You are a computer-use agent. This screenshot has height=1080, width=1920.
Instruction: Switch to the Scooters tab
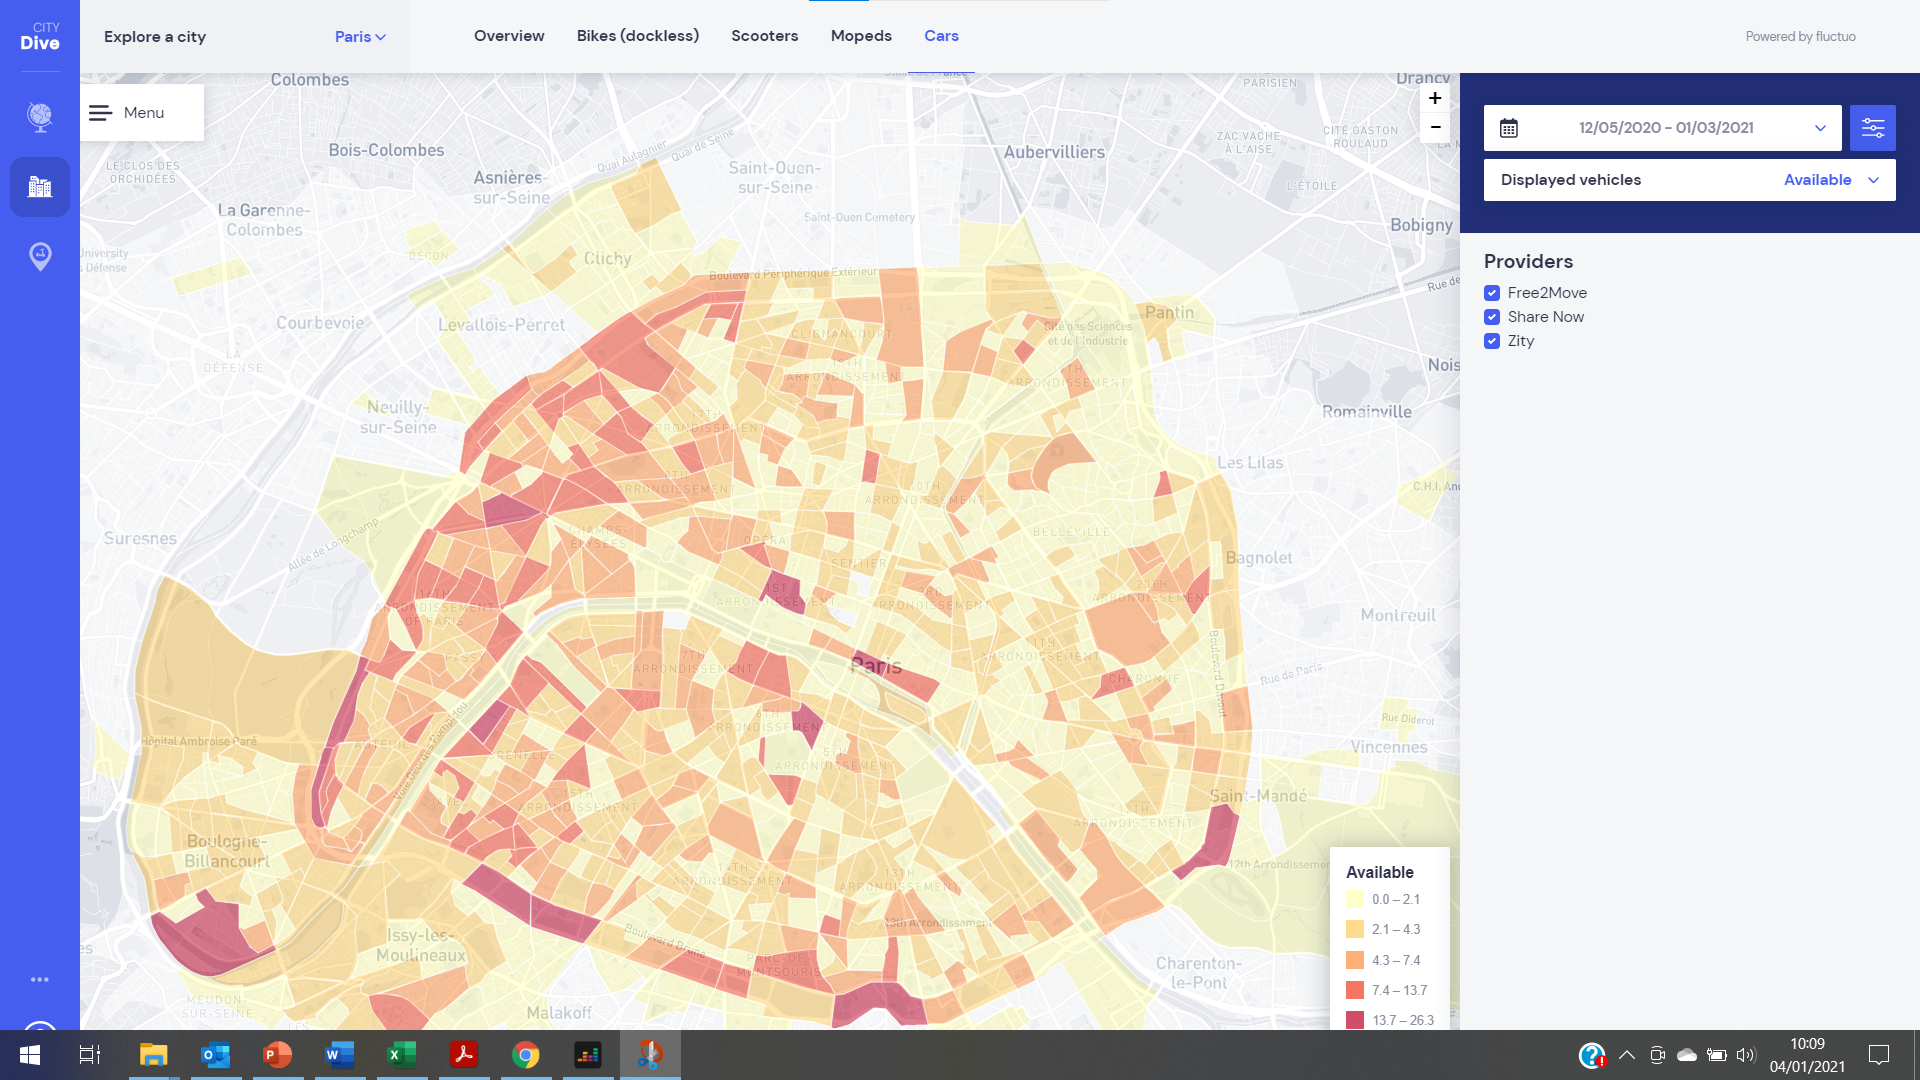(764, 36)
